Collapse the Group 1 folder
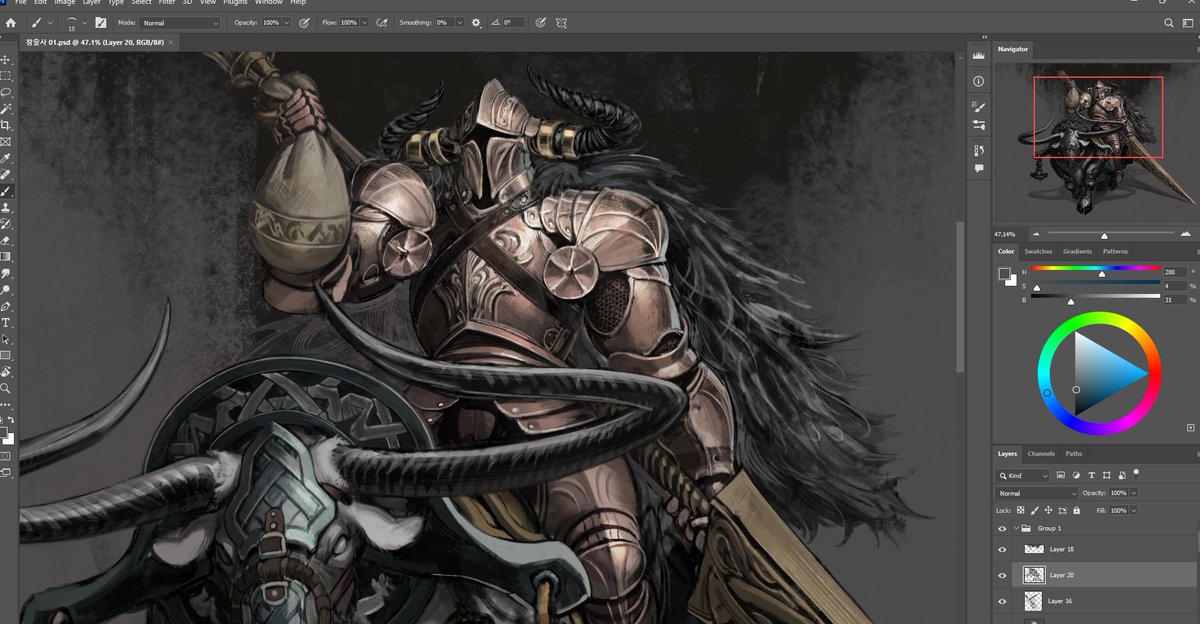 pyautogui.click(x=1017, y=528)
